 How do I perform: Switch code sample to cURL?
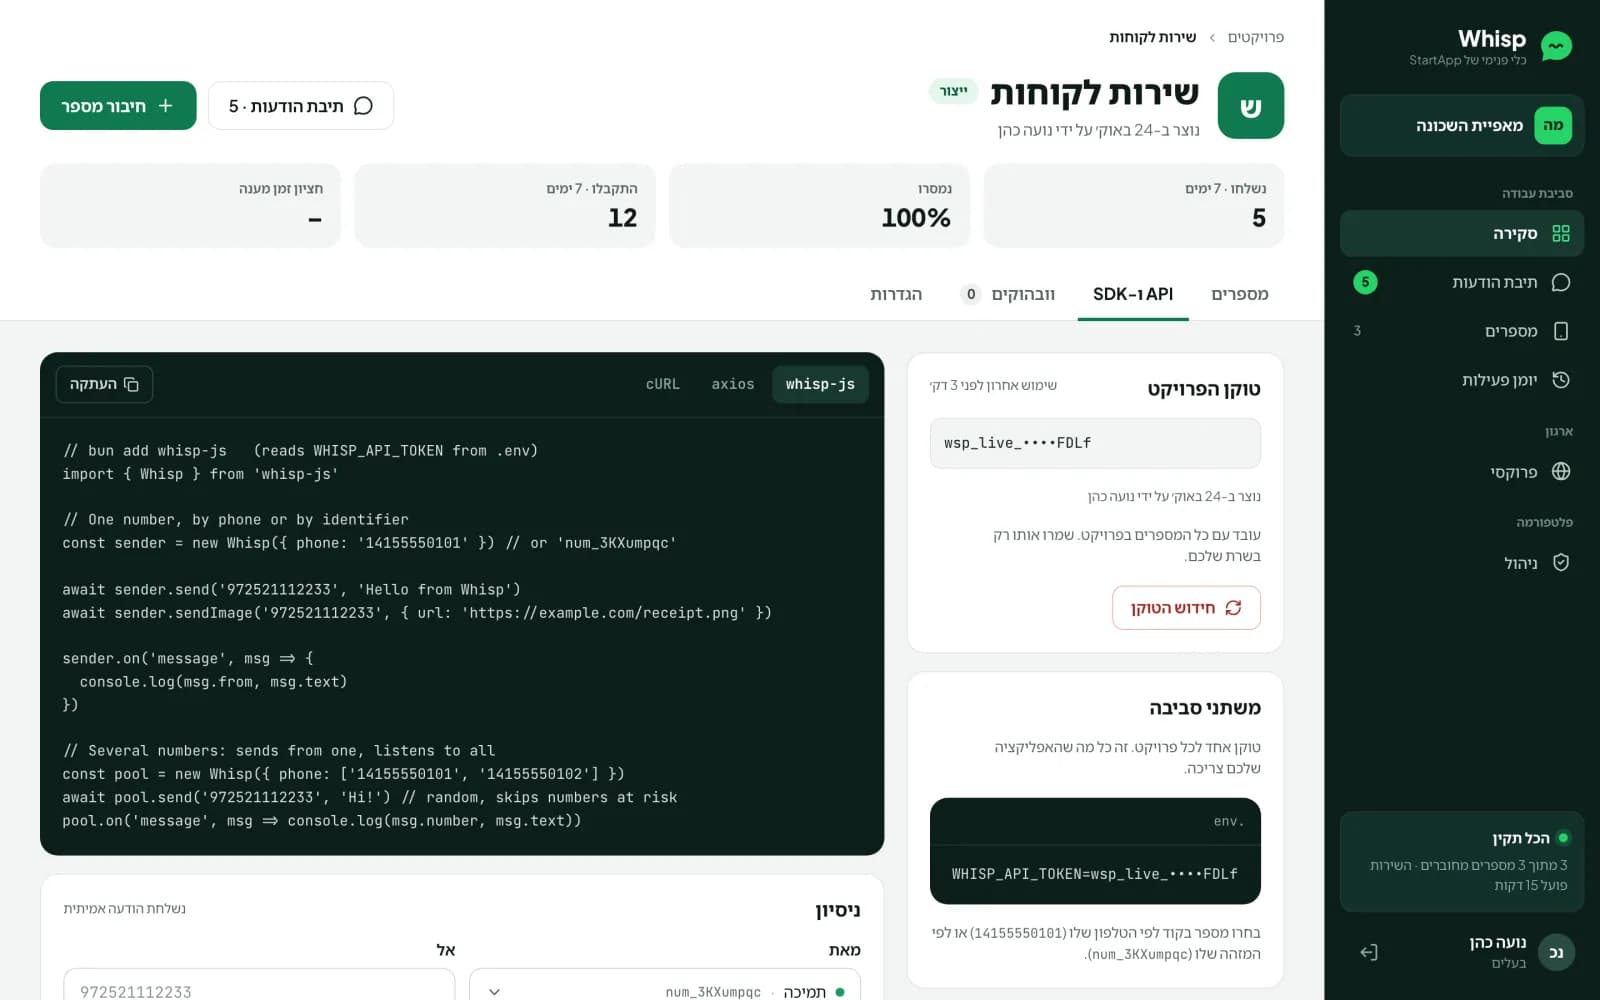click(662, 384)
